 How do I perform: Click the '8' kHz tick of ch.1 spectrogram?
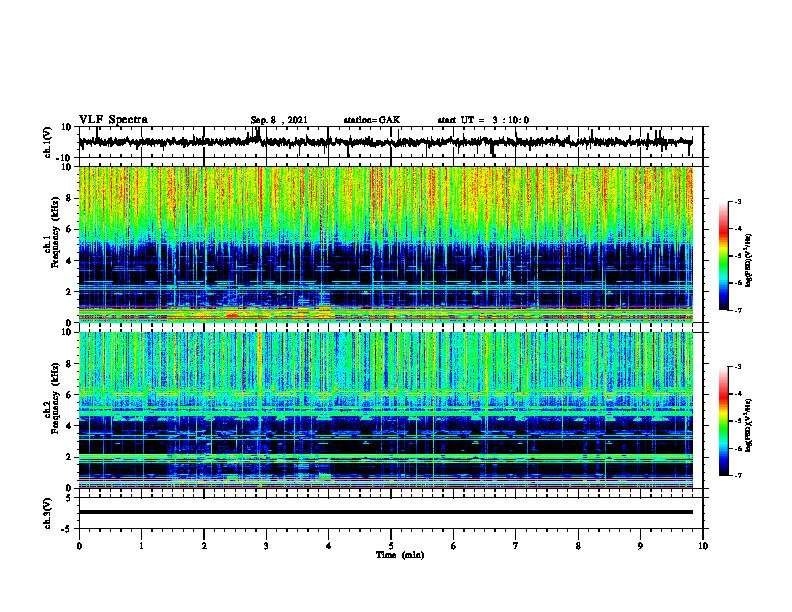point(69,198)
